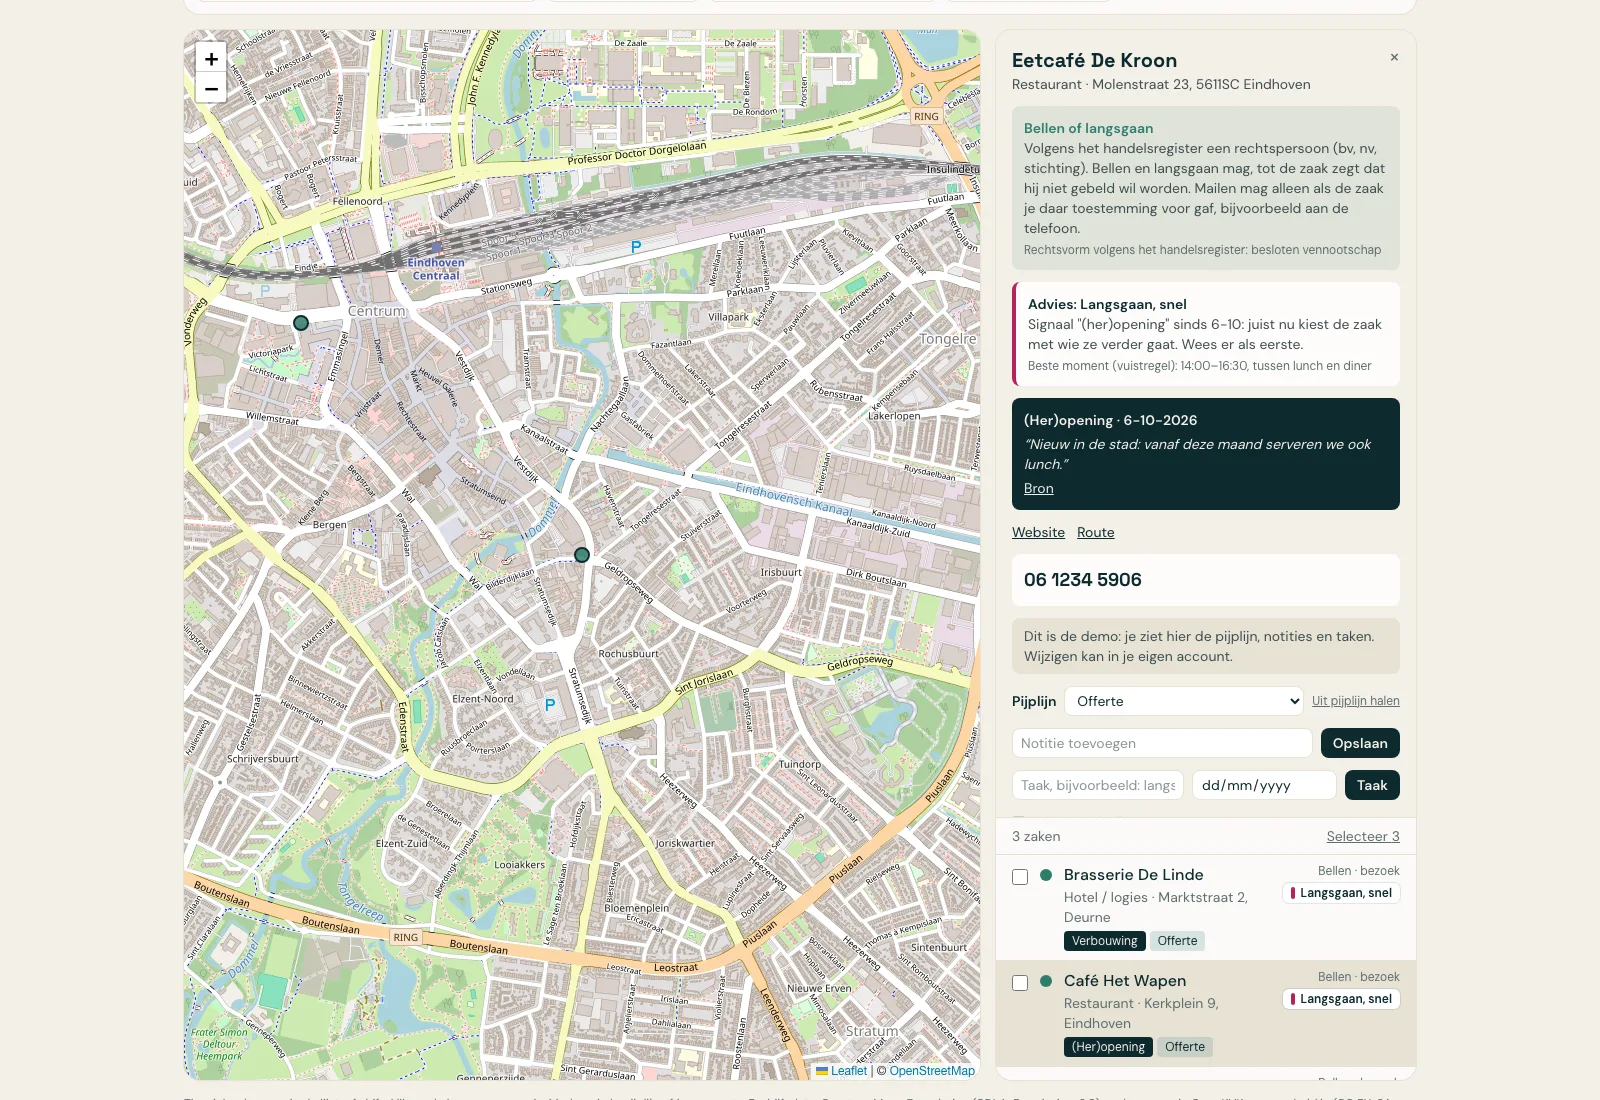Click Selecteer 3 link
The width and height of the screenshot is (1600, 1100).
pos(1363,836)
